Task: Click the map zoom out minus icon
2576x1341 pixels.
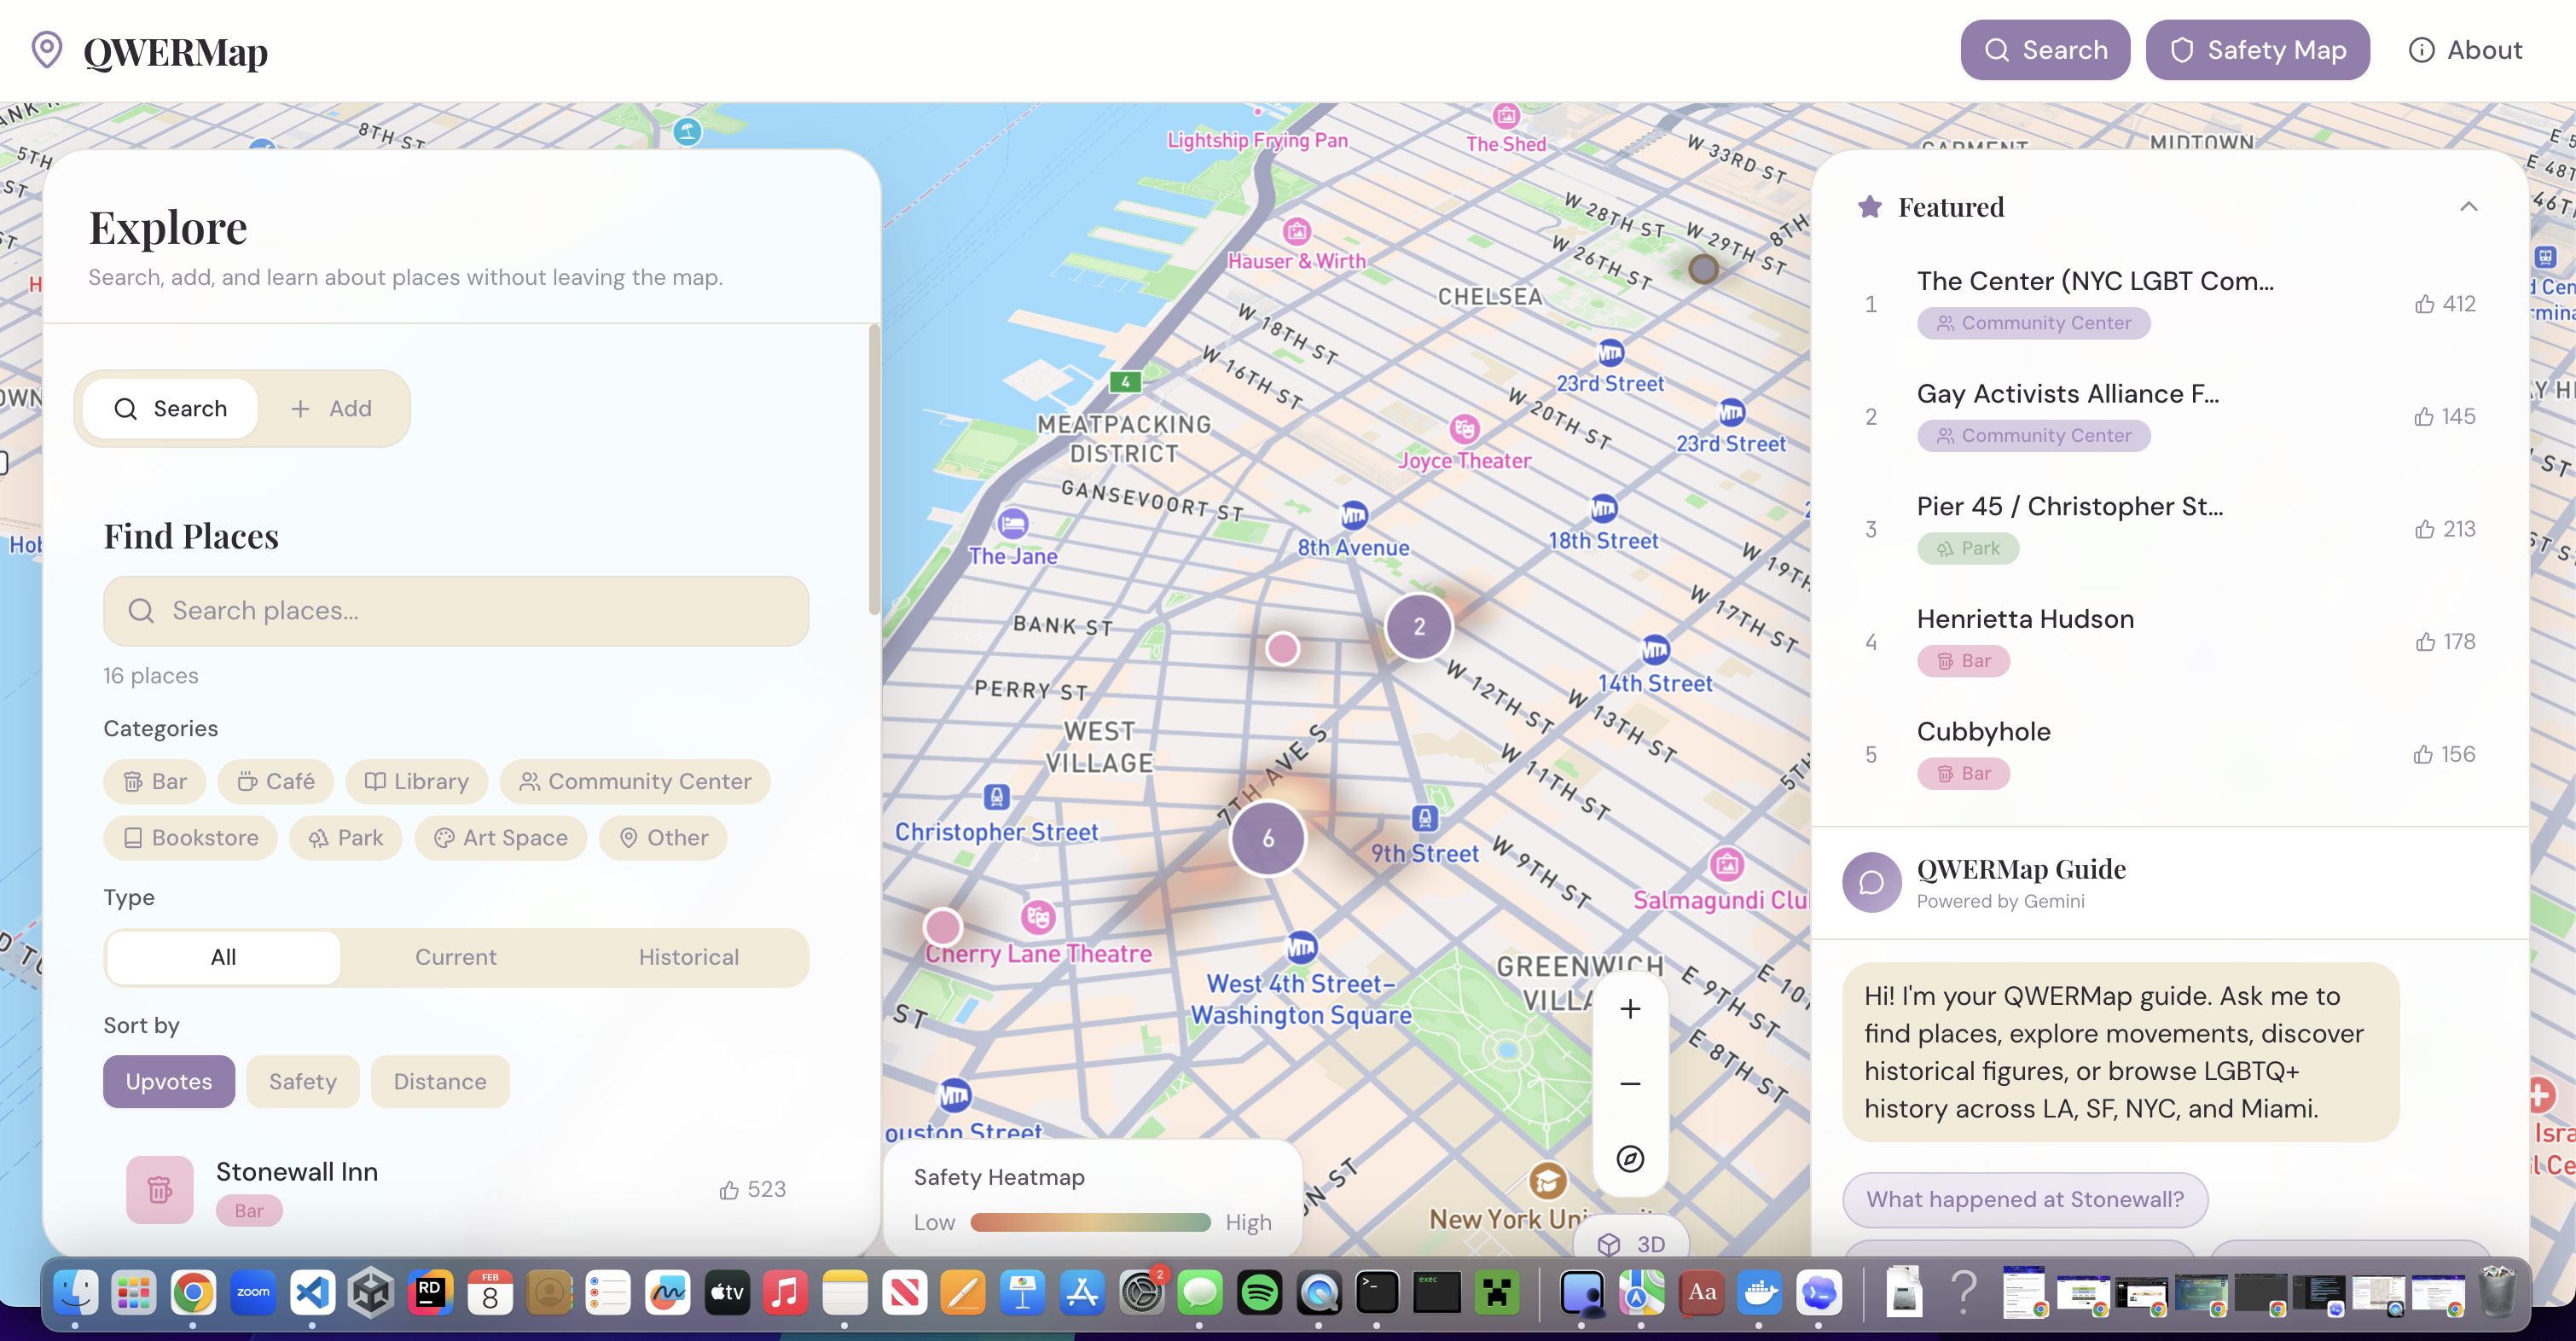Action: tap(1630, 1084)
